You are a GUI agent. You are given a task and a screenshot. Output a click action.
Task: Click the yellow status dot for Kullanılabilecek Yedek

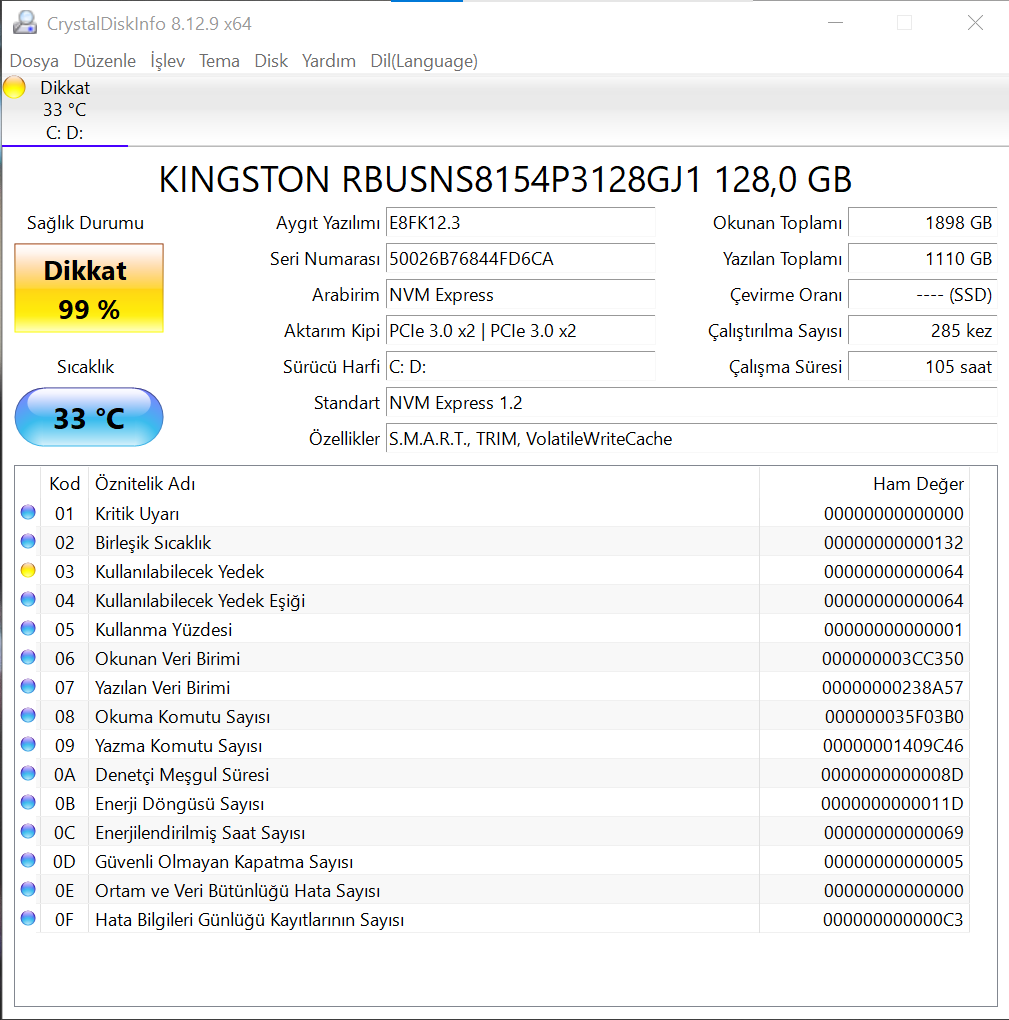click(x=28, y=570)
